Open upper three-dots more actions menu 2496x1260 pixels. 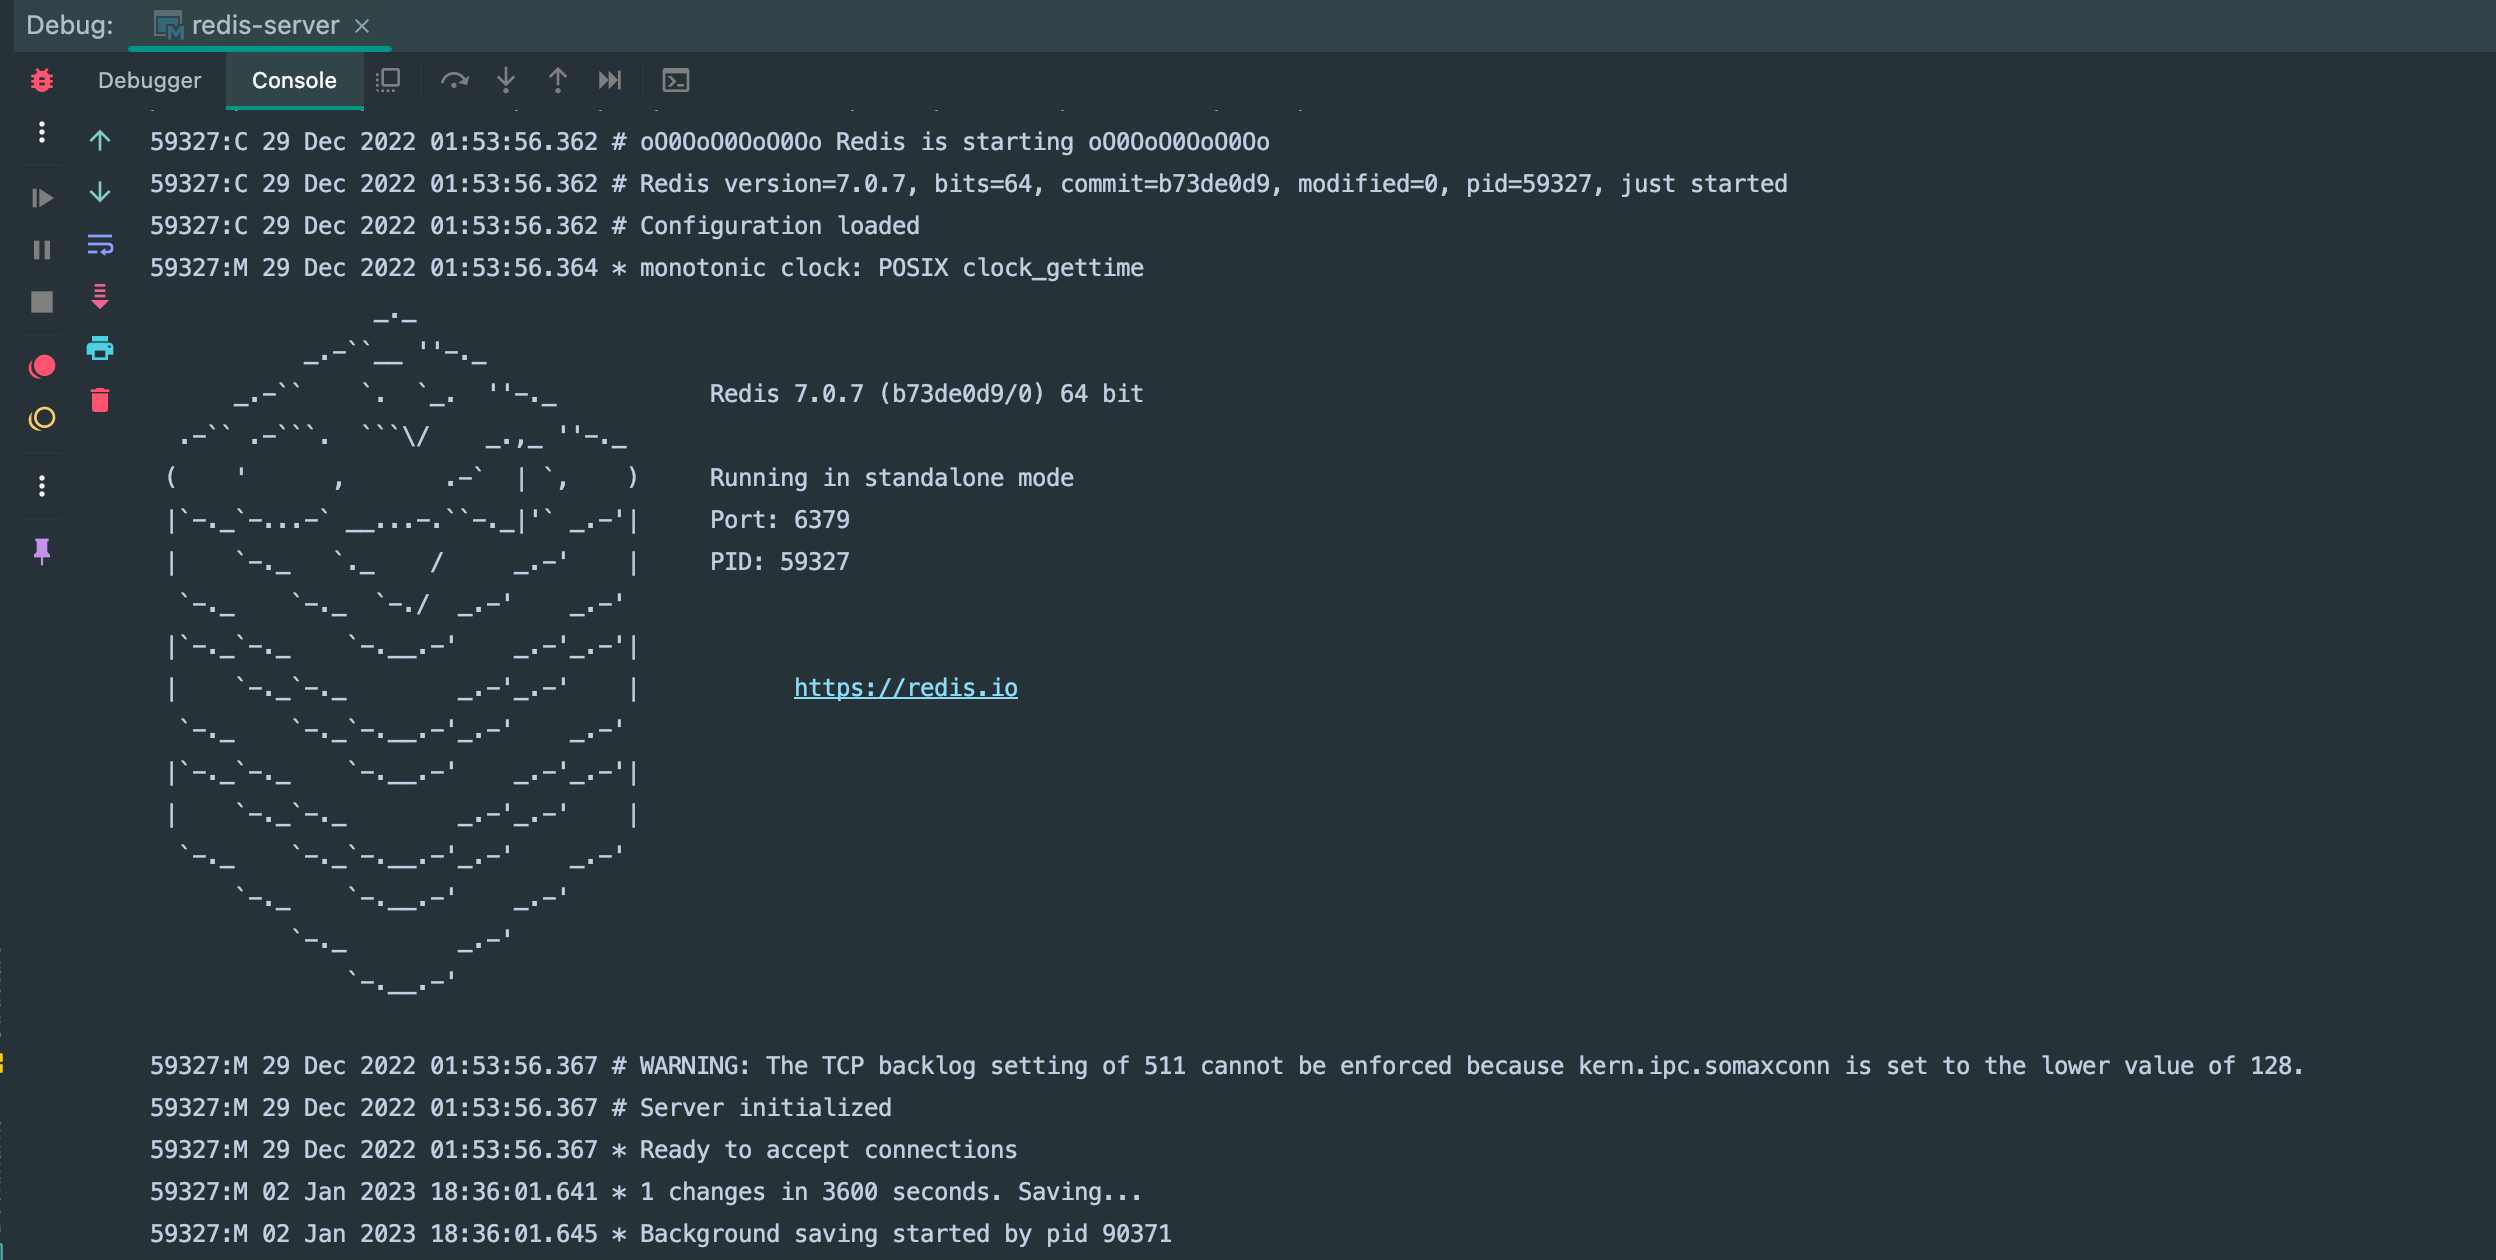point(42,132)
